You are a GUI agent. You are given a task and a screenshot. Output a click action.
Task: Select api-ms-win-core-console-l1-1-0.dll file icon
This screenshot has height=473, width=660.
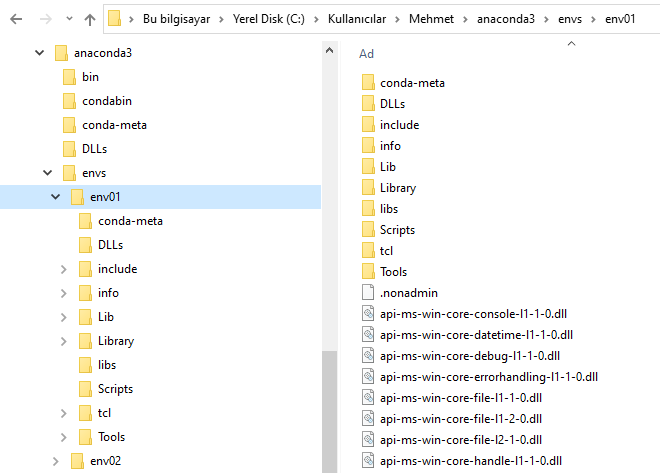click(x=368, y=314)
